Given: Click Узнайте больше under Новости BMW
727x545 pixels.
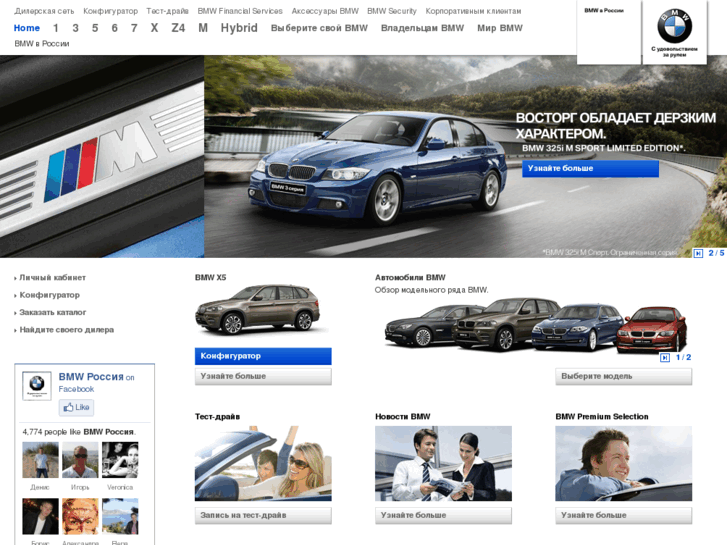Looking at the screenshot, I should (x=443, y=515).
